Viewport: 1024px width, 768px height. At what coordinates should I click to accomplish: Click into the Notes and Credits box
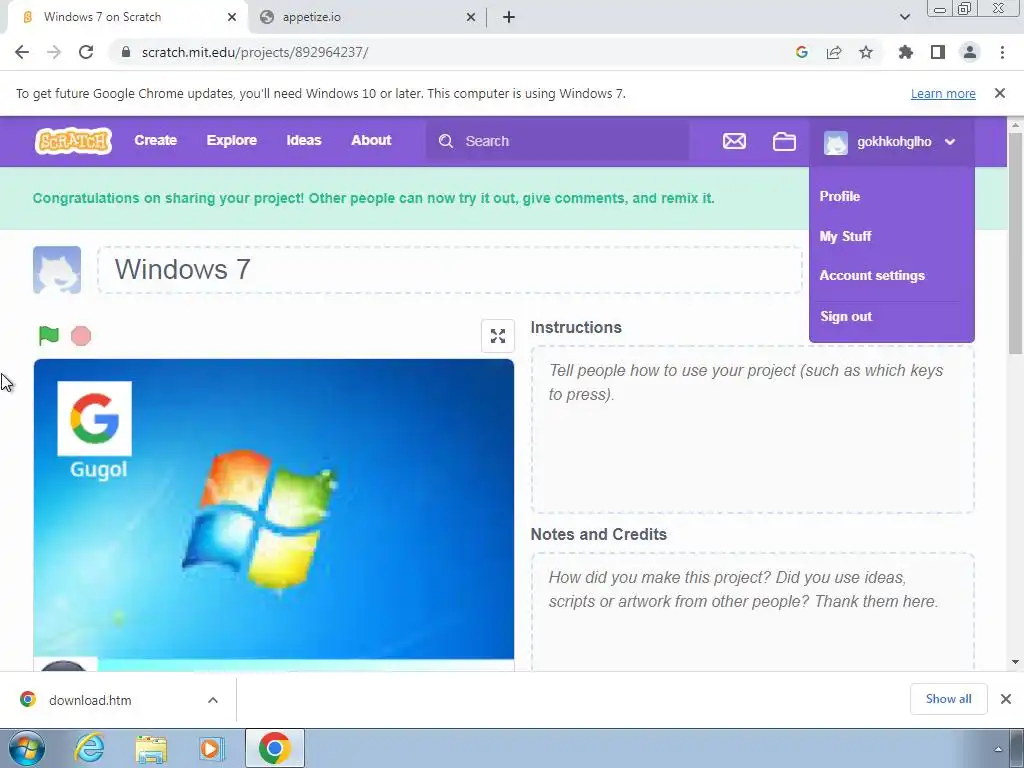click(x=752, y=612)
